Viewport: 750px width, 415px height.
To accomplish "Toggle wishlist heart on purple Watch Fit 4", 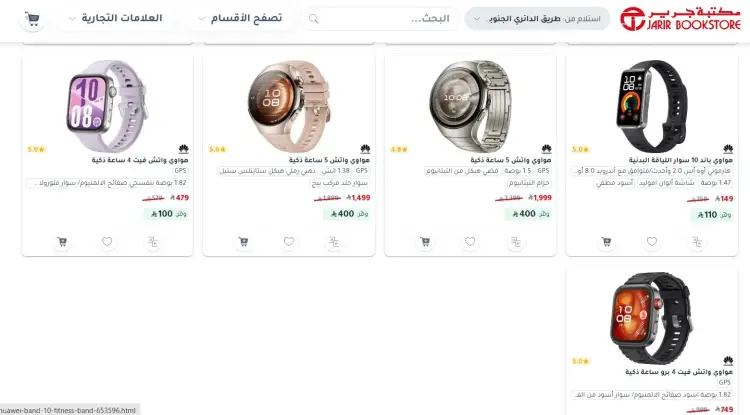I will [x=107, y=242].
